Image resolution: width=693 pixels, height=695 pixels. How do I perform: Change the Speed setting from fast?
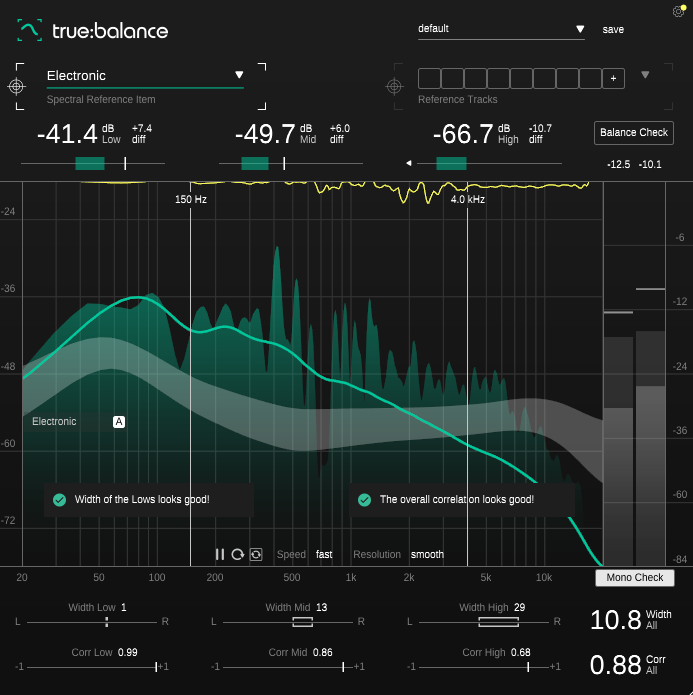click(324, 554)
